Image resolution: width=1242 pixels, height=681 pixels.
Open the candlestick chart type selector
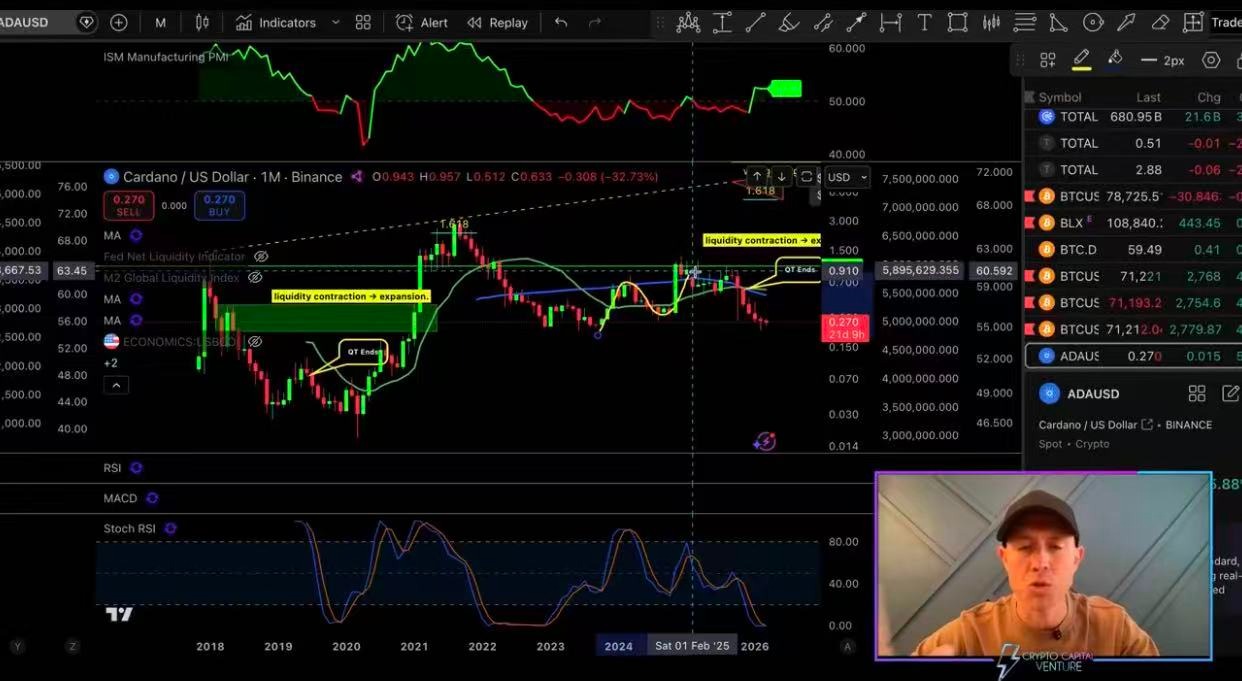point(203,22)
